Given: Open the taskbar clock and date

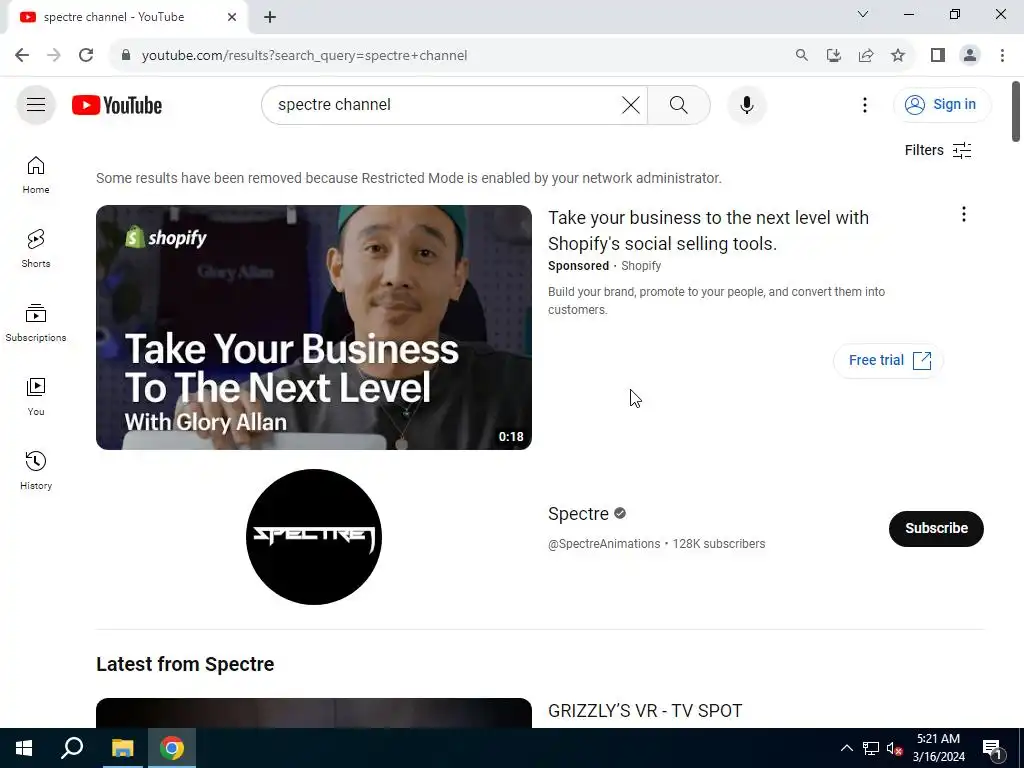Looking at the screenshot, I should pyautogui.click(x=938, y=748).
